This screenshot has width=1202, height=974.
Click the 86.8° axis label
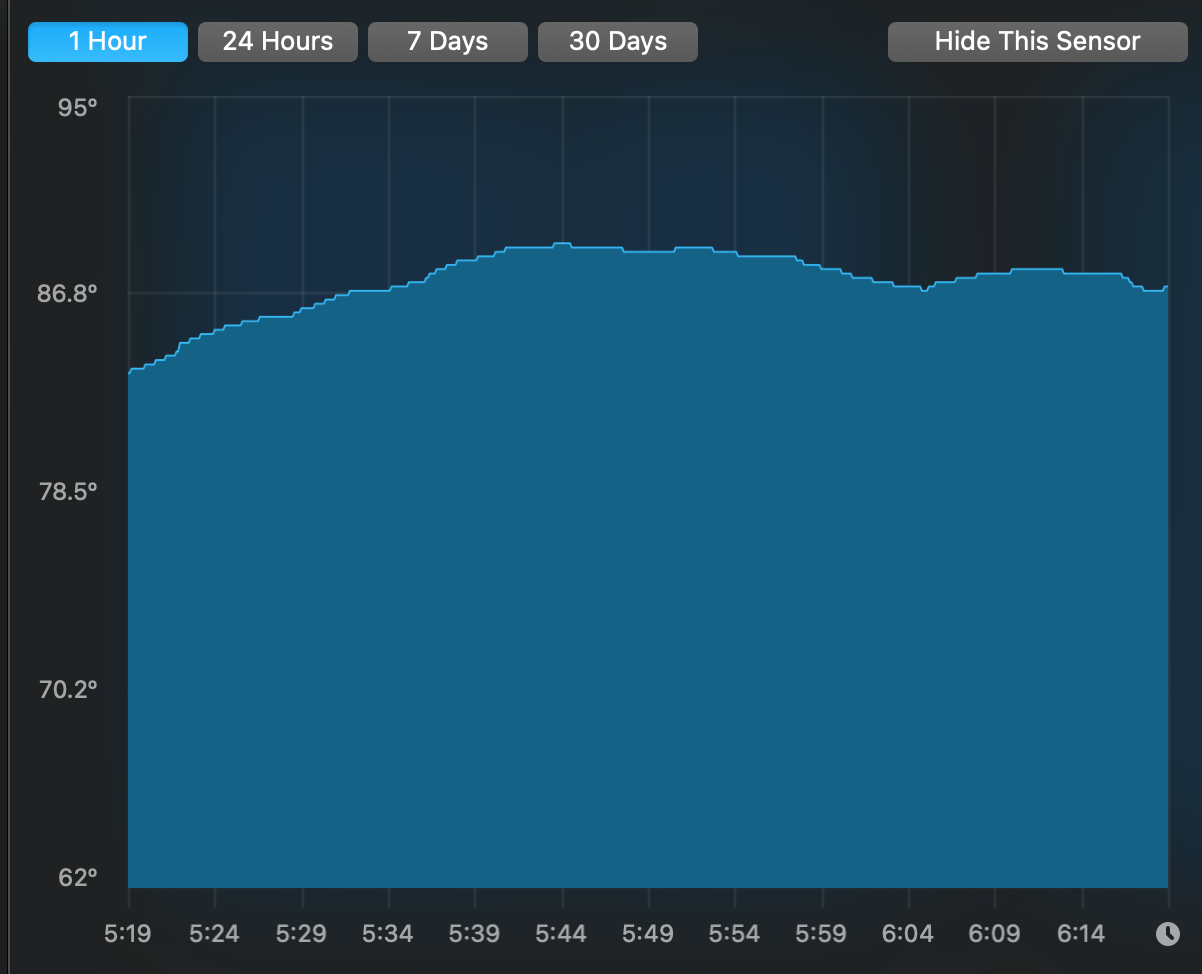tap(69, 294)
